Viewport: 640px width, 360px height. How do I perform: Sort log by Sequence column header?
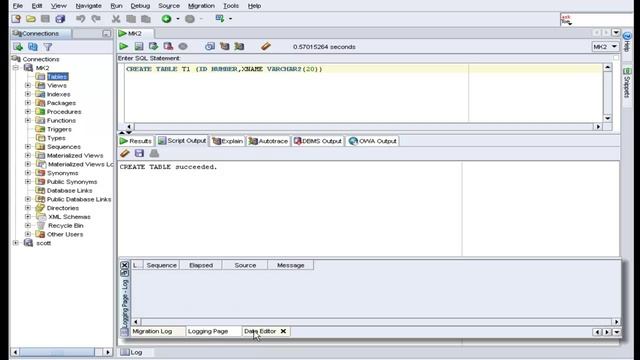[x=162, y=265]
